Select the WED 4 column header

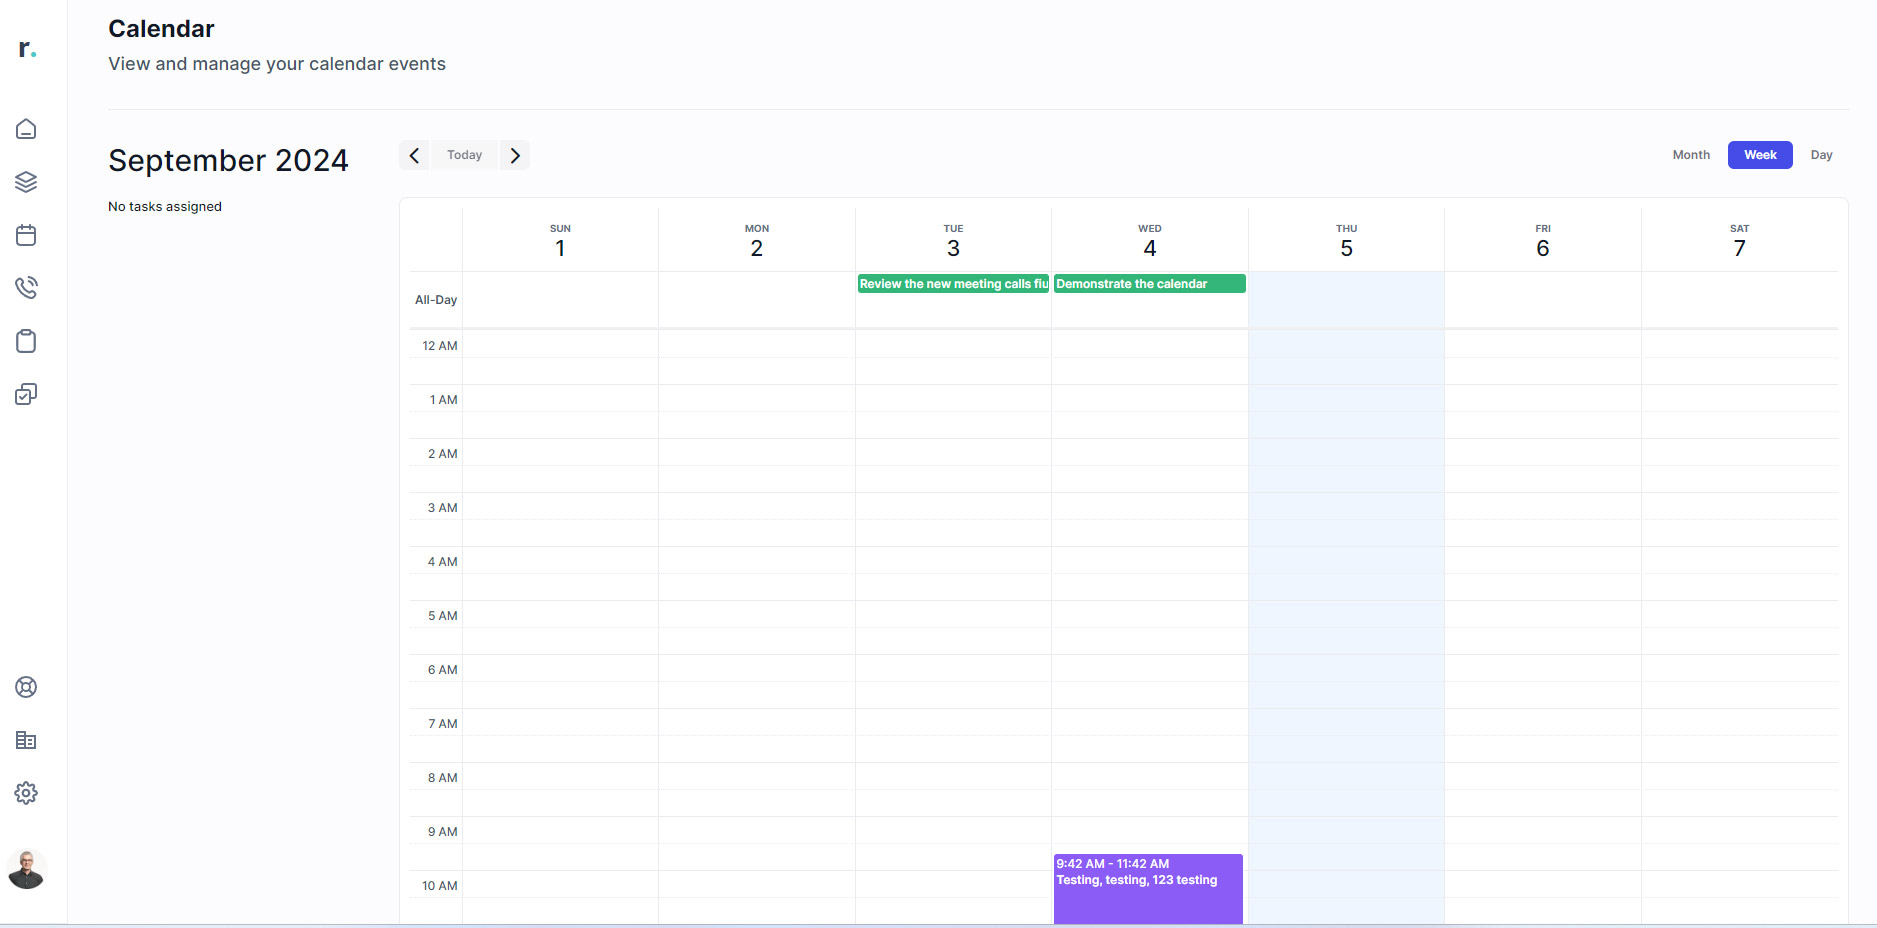(x=1148, y=238)
